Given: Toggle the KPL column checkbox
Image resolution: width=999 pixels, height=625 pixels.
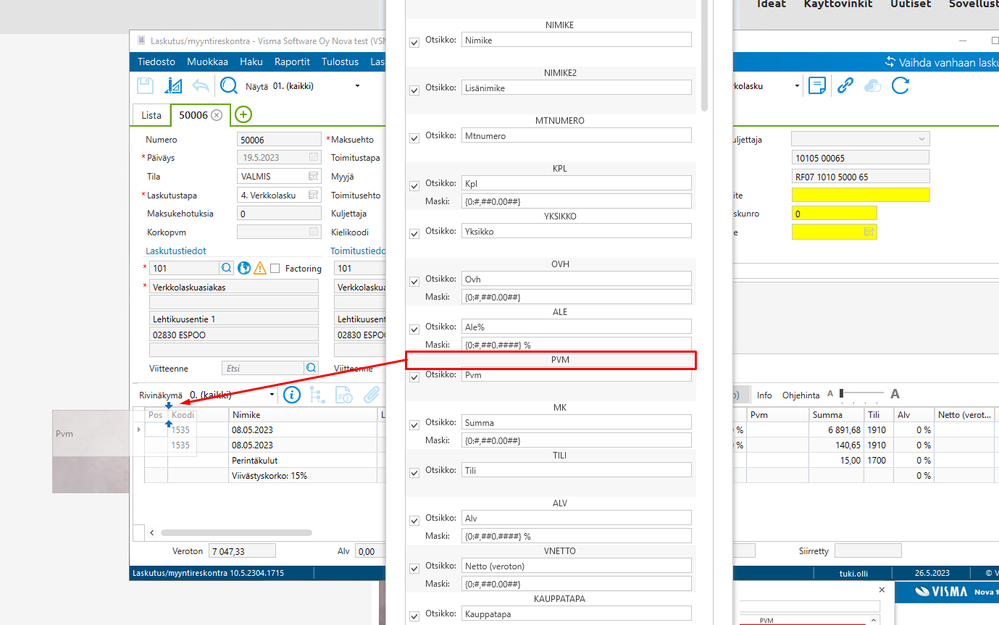Looking at the screenshot, I should pyautogui.click(x=414, y=185).
